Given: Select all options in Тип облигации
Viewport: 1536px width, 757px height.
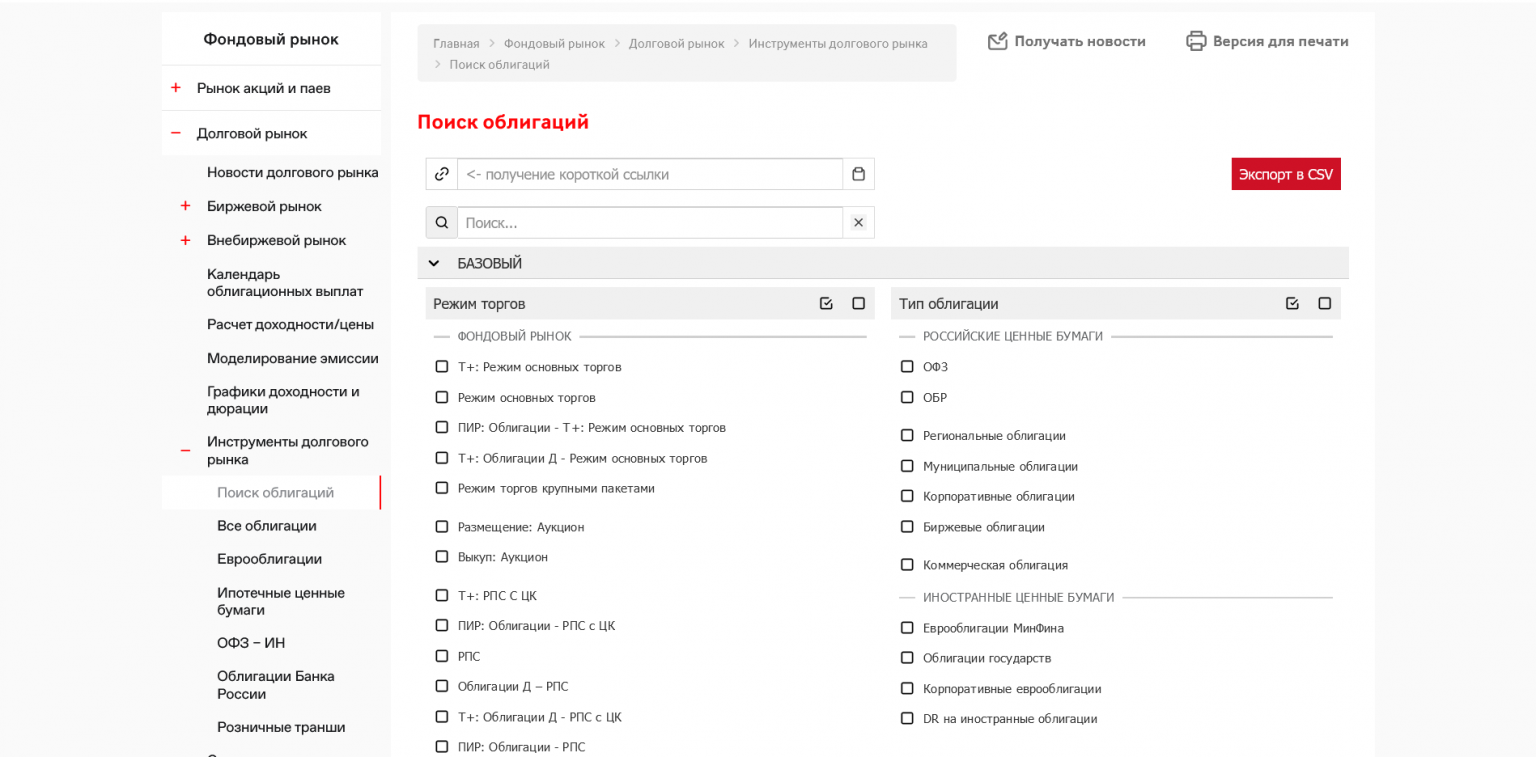Looking at the screenshot, I should 1292,303.
